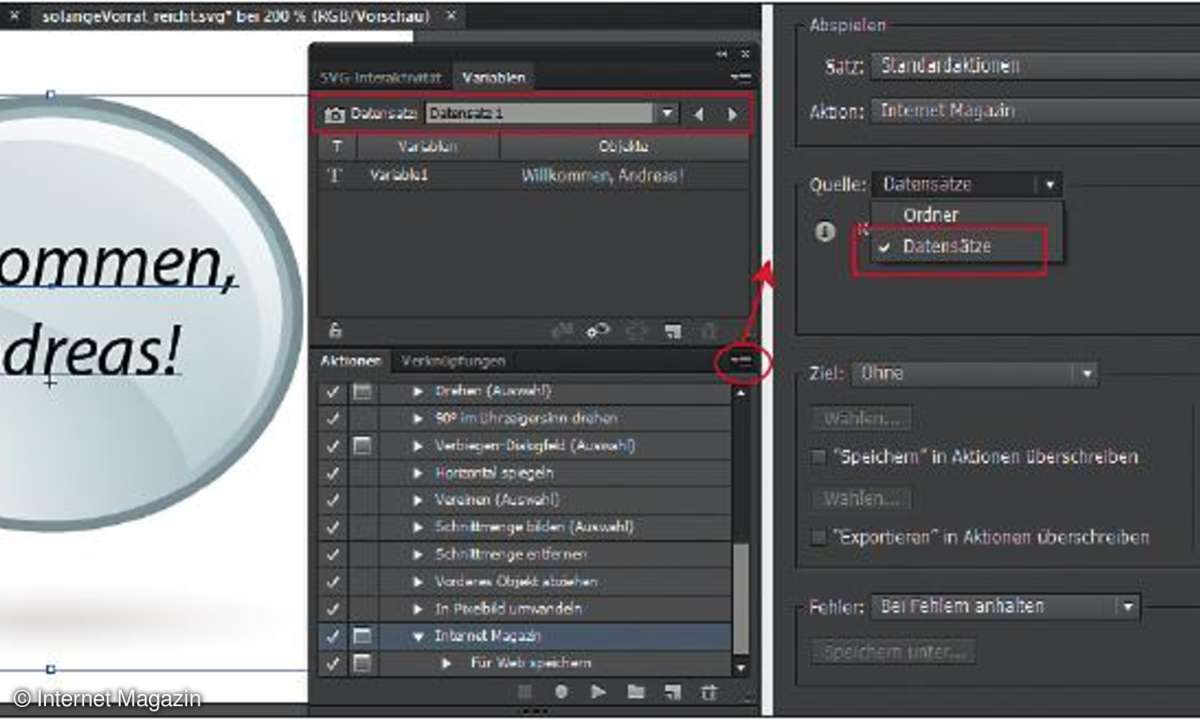Delete selection trash icon in Aktionen panel

pyautogui.click(x=709, y=691)
